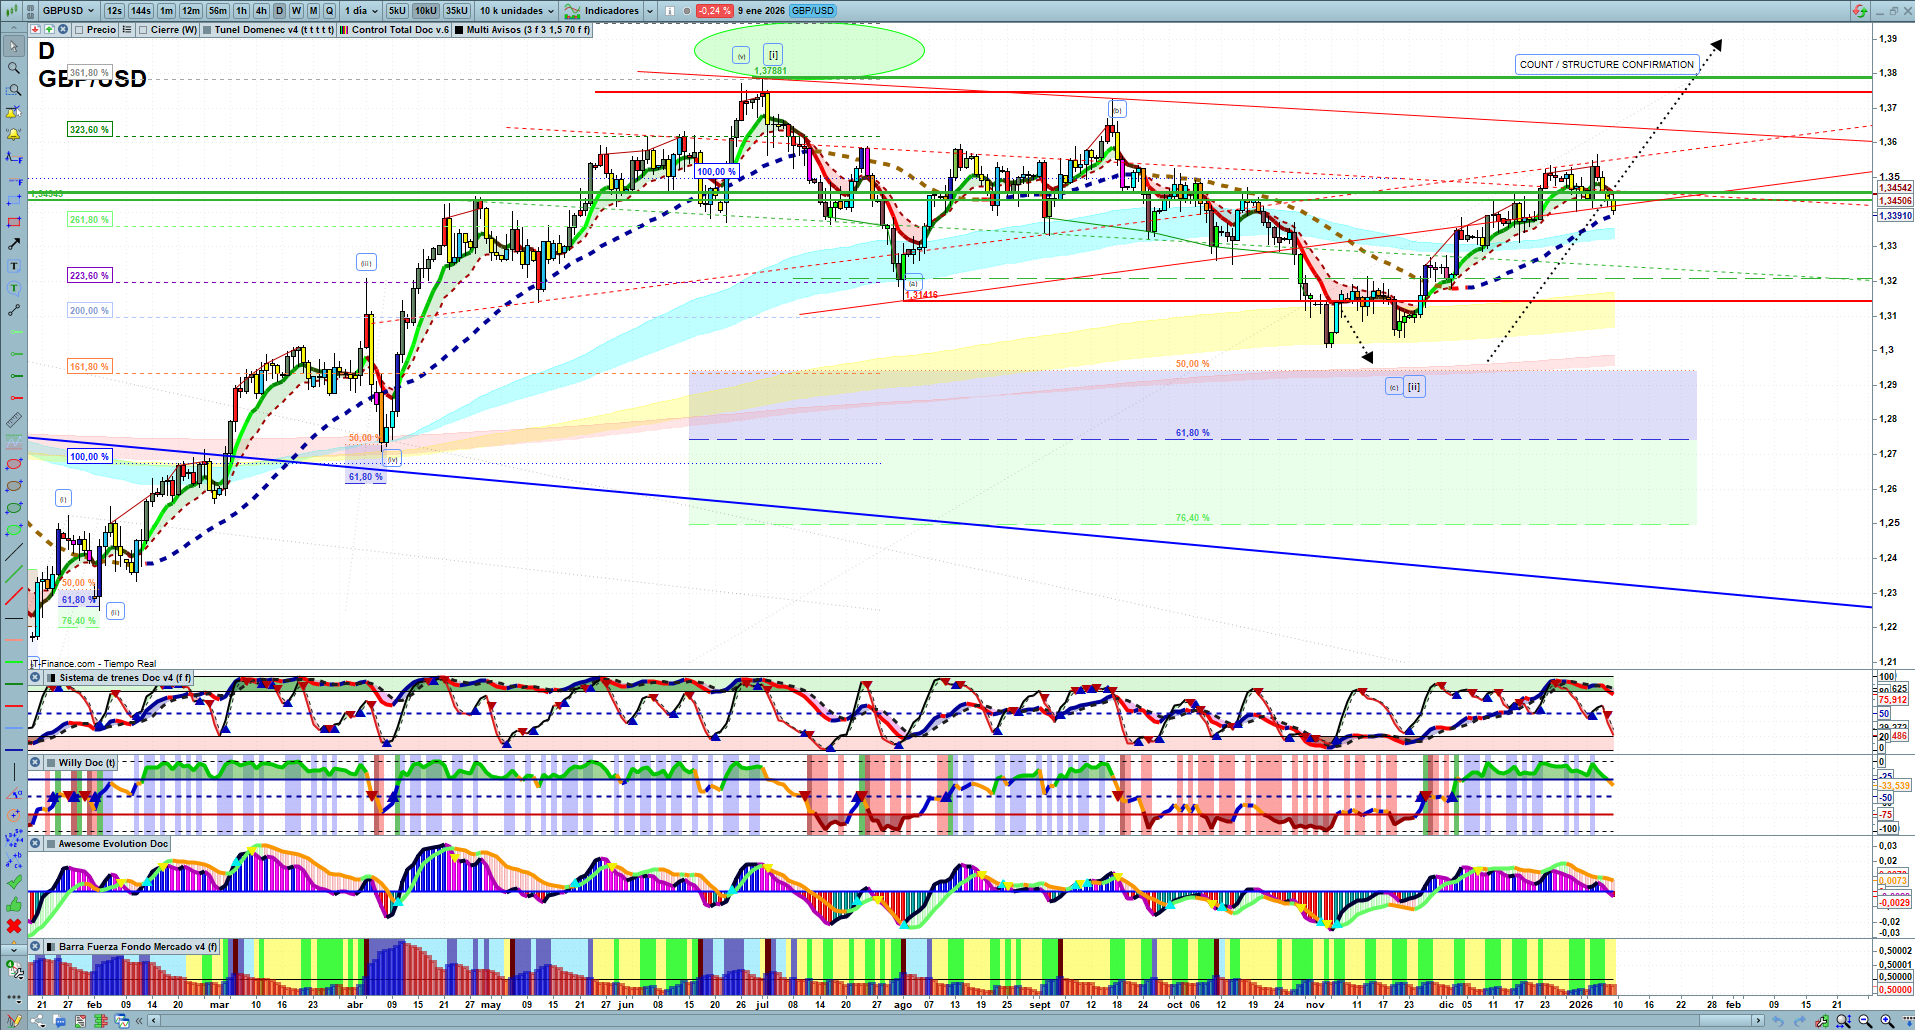Select the ruler measurement tool
This screenshot has height=1030, width=1915.
point(13,420)
